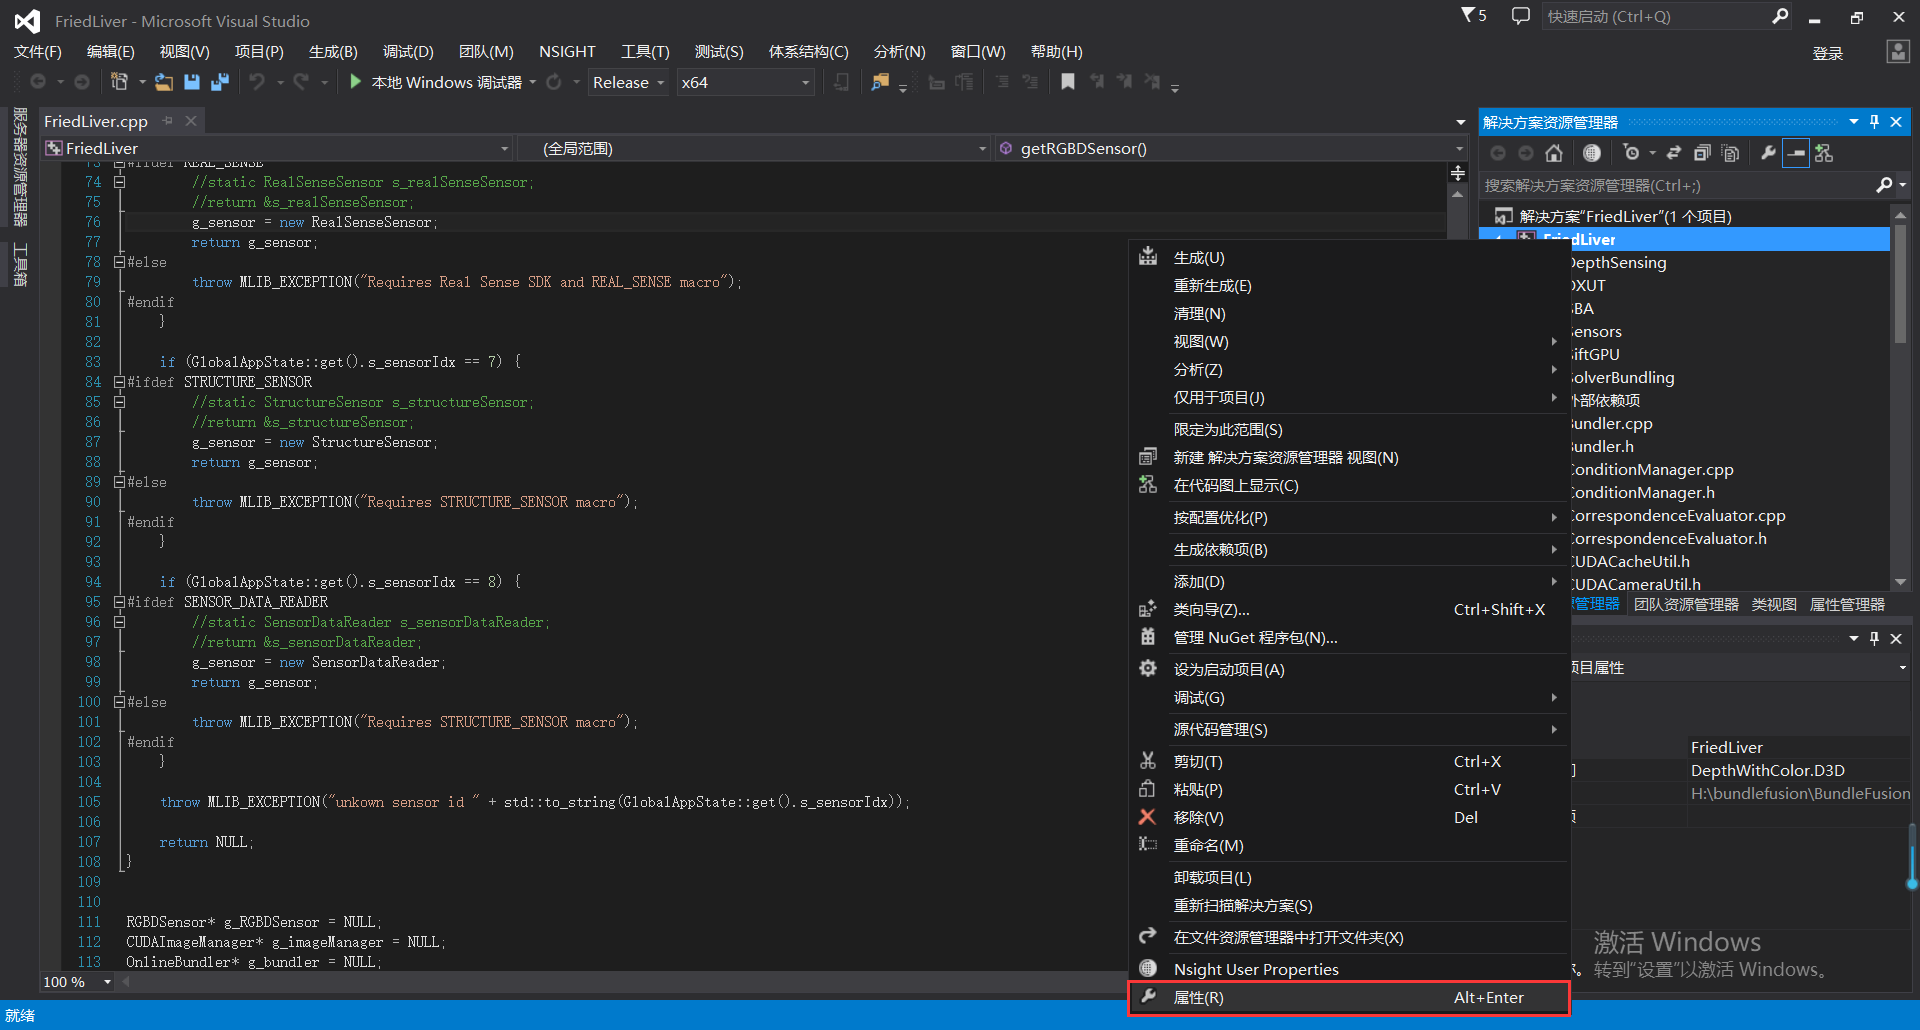Click the Save icon in the toolbar
Viewport: 1920px width, 1030px height.
[192, 82]
